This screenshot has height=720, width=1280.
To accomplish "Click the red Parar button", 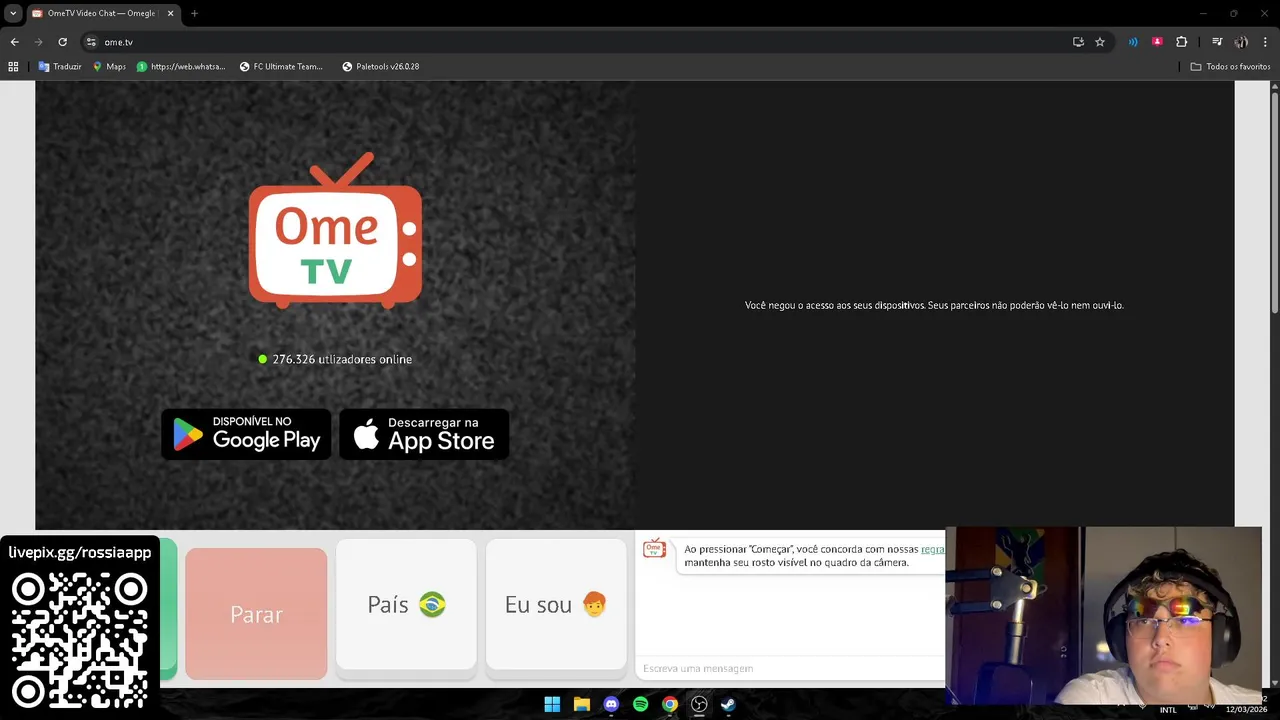I will (x=256, y=614).
